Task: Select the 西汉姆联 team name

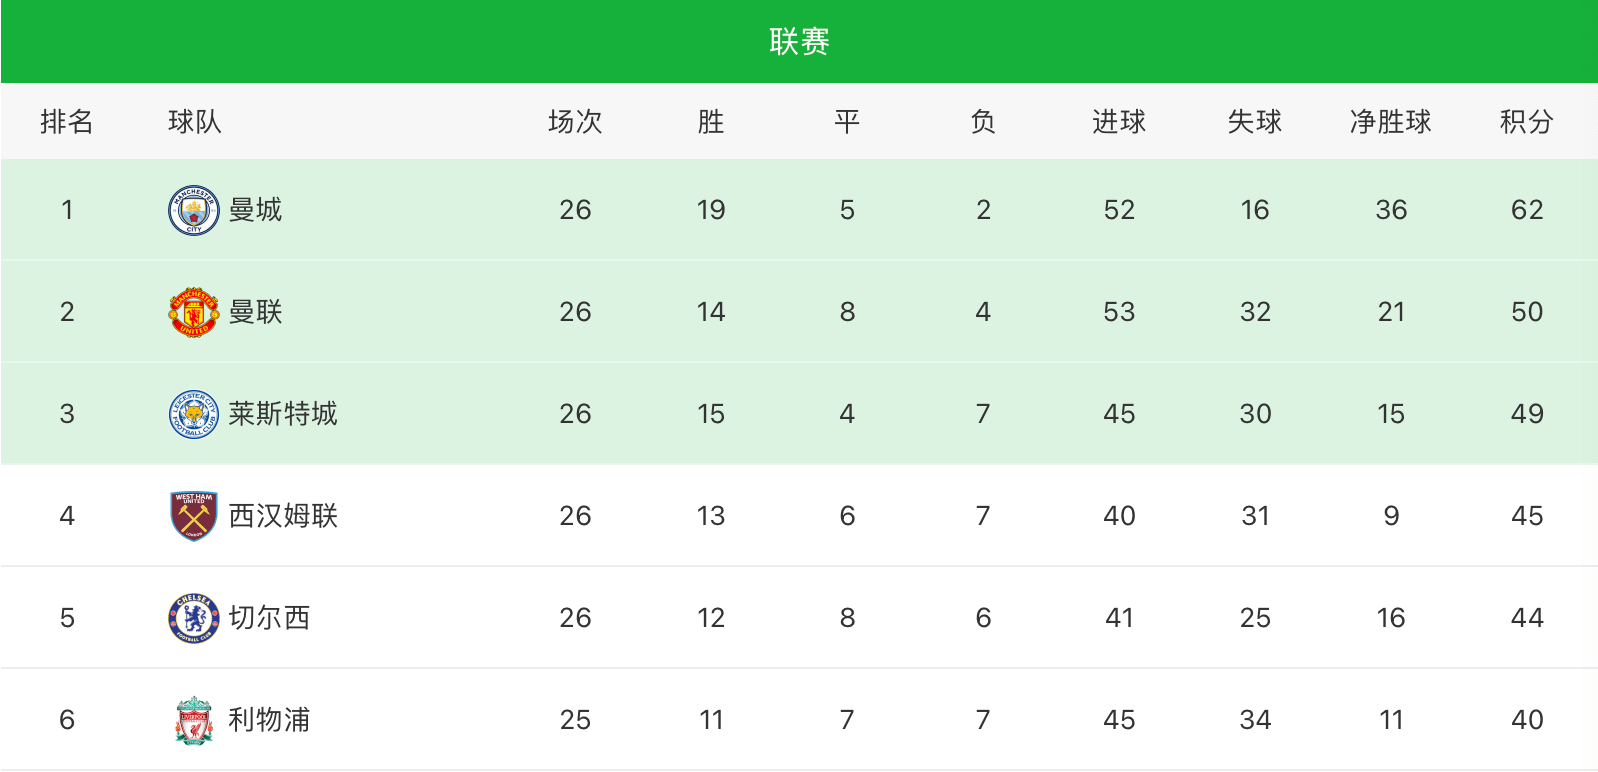Action: pyautogui.click(x=283, y=516)
